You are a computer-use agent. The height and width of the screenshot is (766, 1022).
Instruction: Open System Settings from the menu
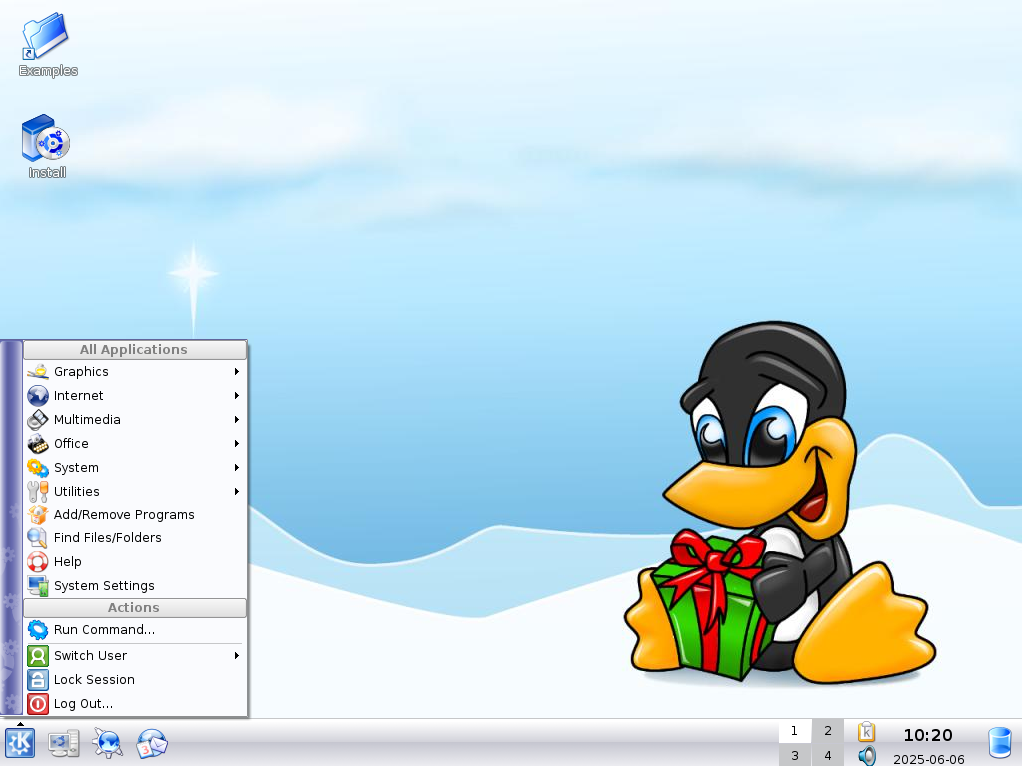pyautogui.click(x=135, y=585)
